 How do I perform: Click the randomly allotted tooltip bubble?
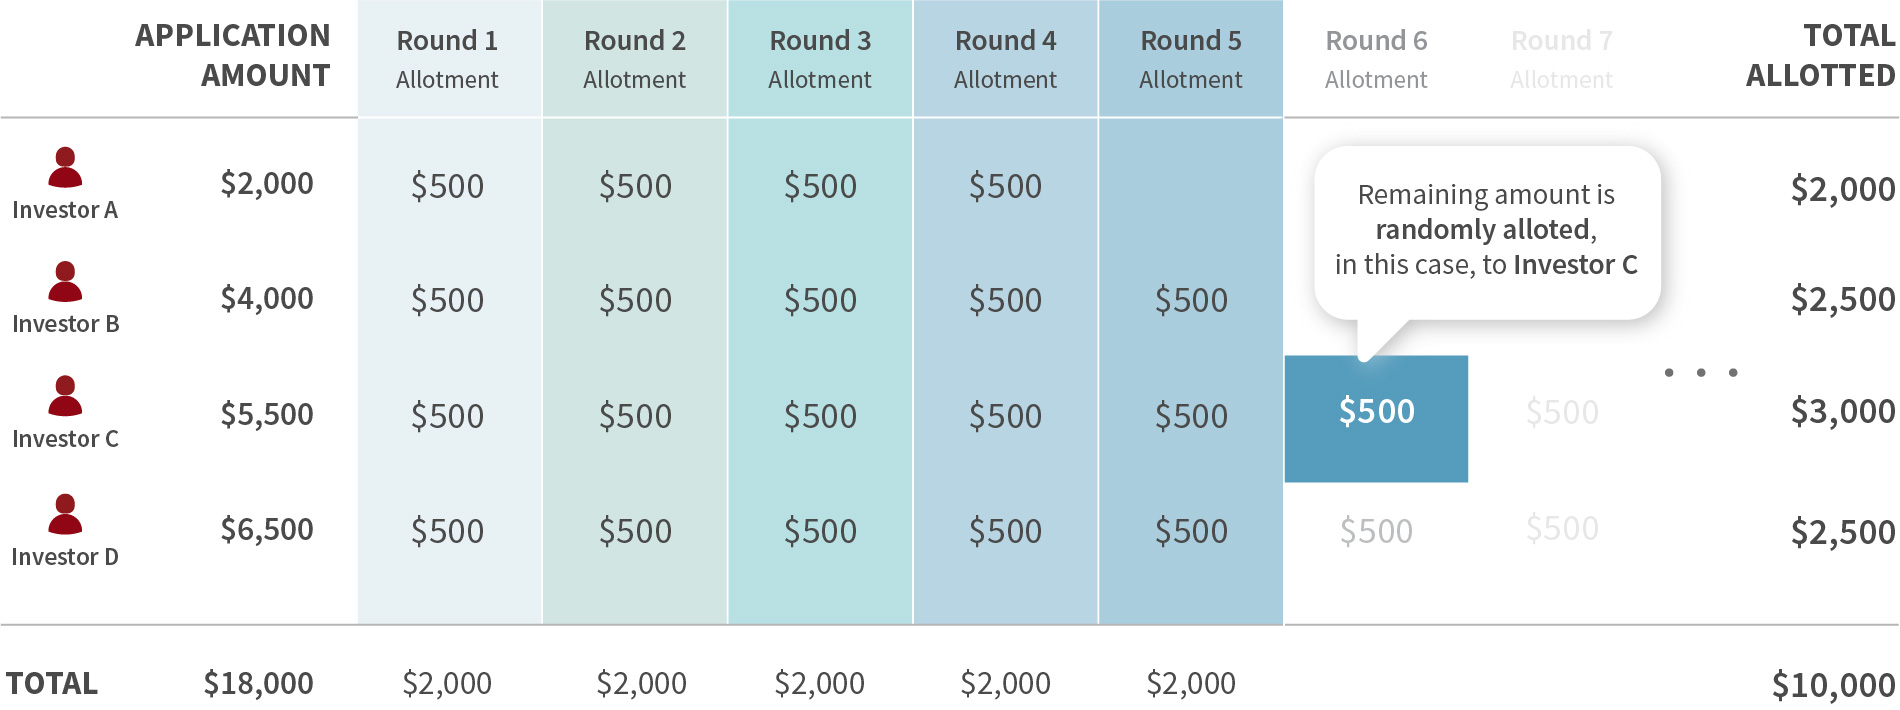tap(1487, 233)
